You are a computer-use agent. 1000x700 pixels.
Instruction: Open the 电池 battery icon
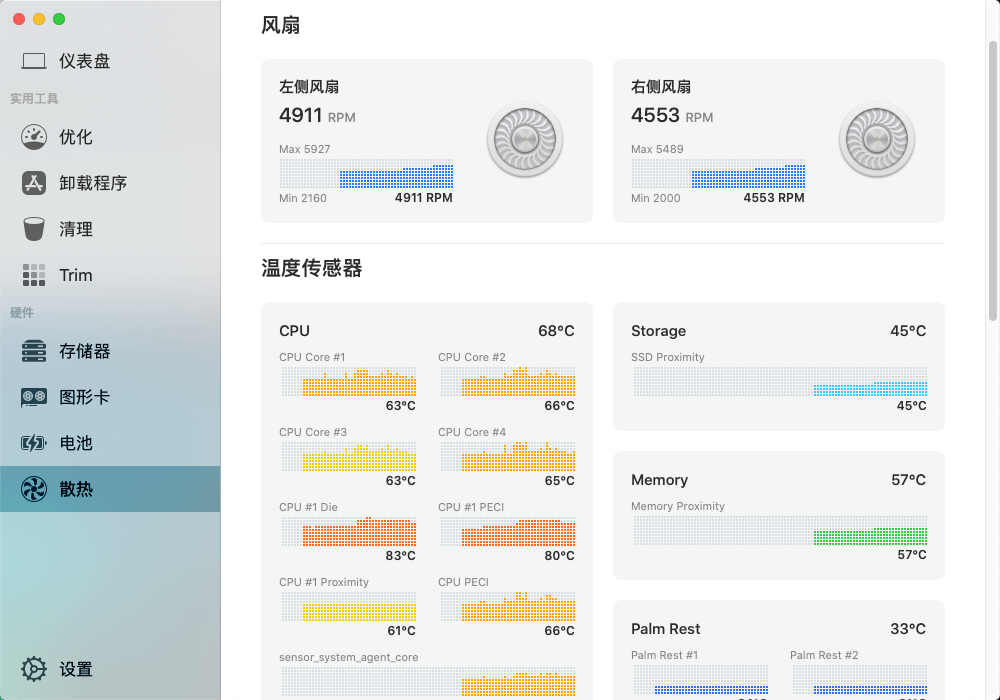(34, 443)
